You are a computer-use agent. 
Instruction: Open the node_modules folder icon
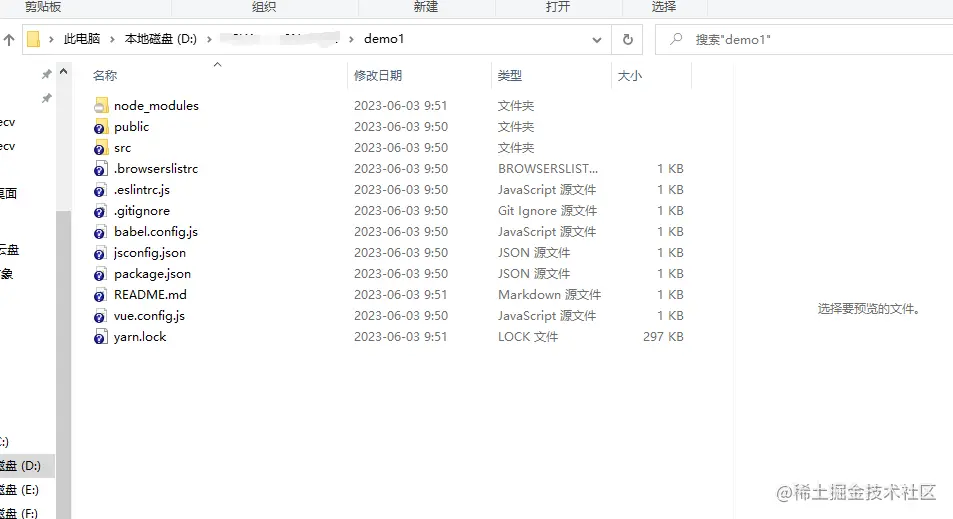[x=101, y=106]
